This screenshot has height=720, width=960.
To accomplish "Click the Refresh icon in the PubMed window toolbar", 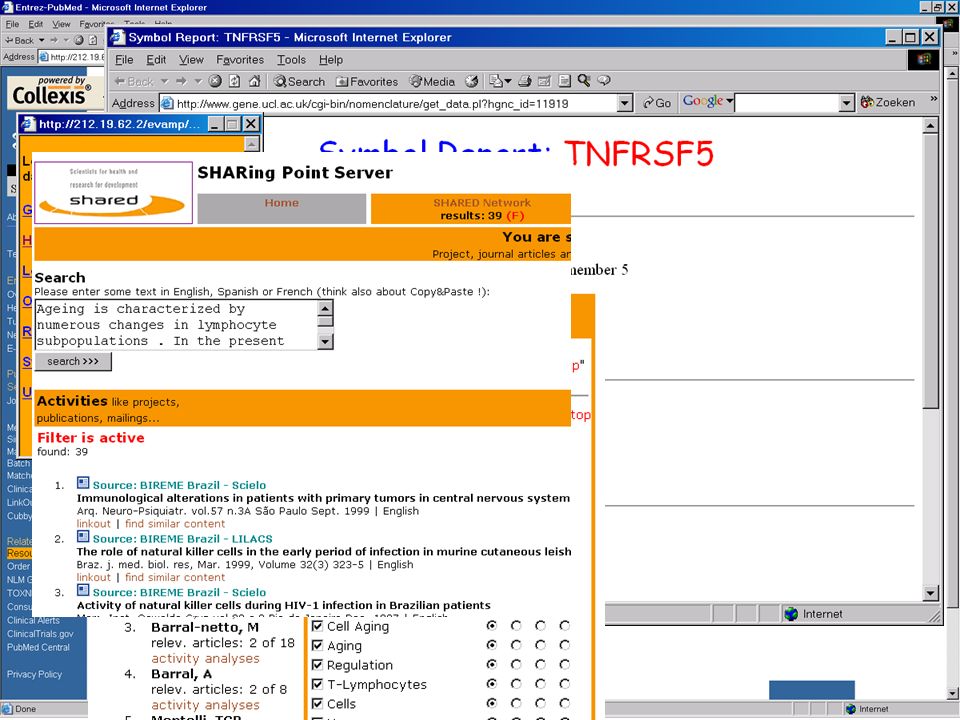I will (92, 40).
